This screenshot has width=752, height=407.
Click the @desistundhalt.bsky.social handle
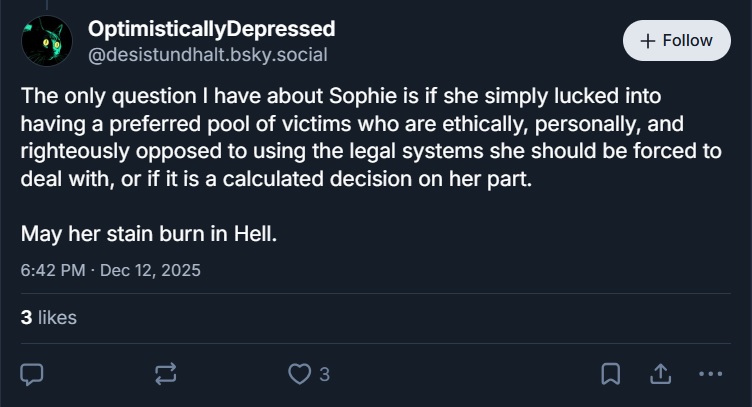pos(207,55)
